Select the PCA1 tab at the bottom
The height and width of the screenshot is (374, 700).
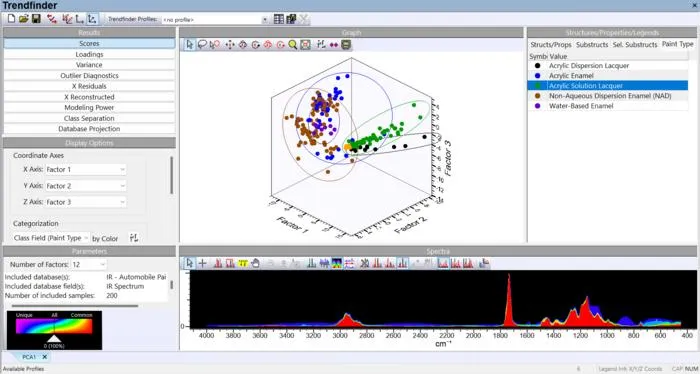[x=34, y=357]
